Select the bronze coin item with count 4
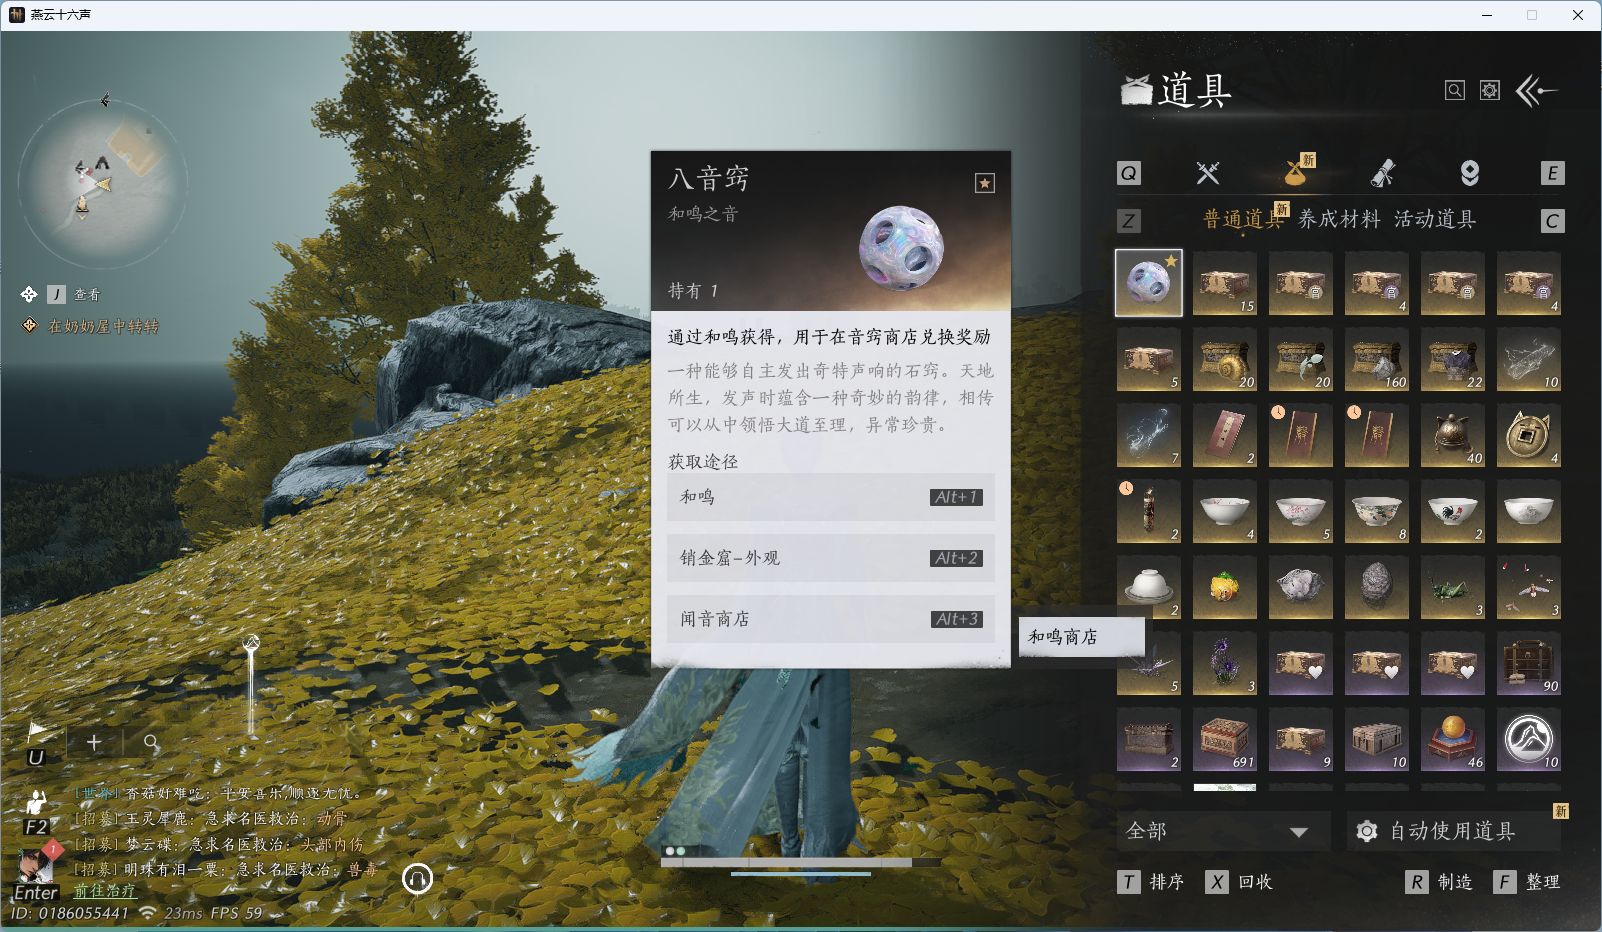 pyautogui.click(x=1529, y=435)
